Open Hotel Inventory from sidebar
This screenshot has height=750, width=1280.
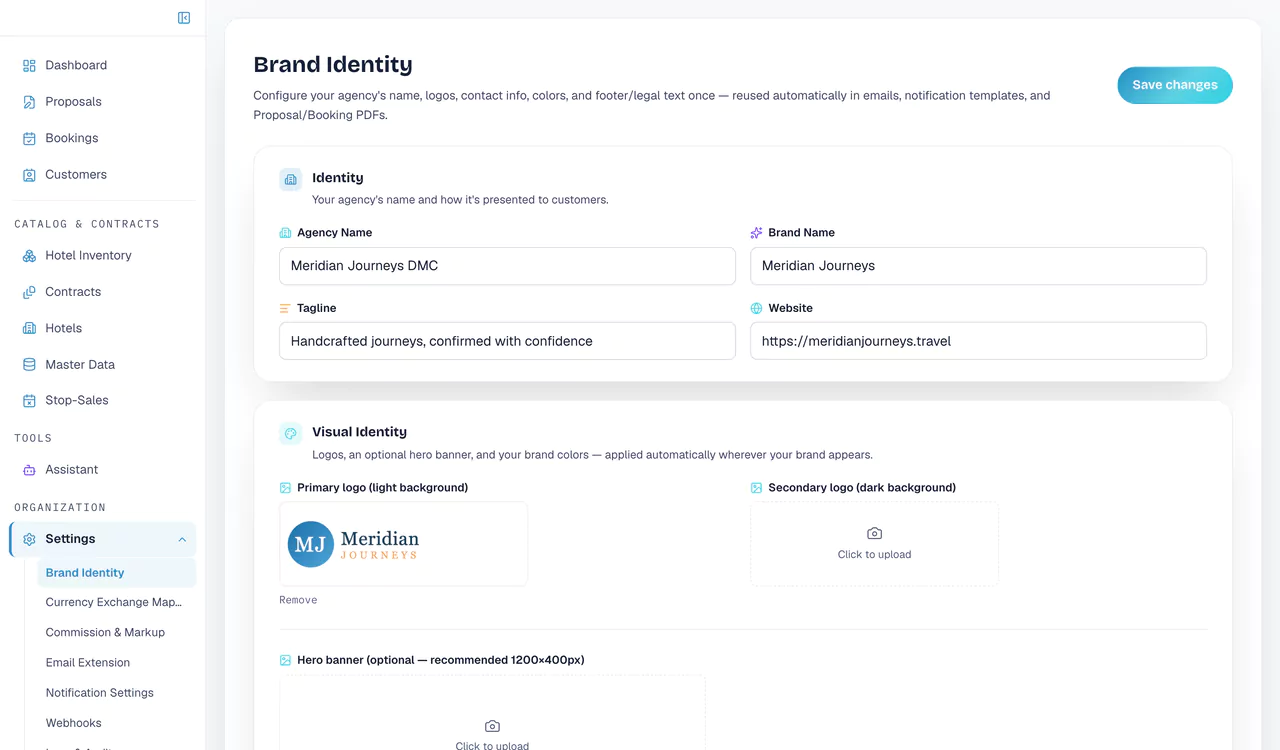pyautogui.click(x=88, y=256)
